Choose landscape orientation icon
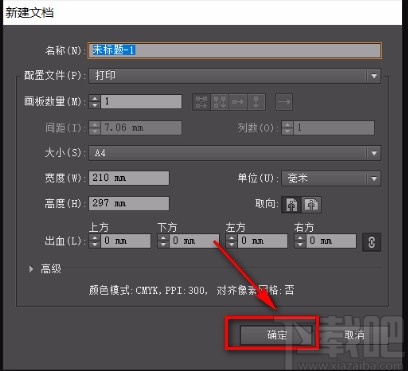This screenshot has width=408, height=371. (311, 204)
